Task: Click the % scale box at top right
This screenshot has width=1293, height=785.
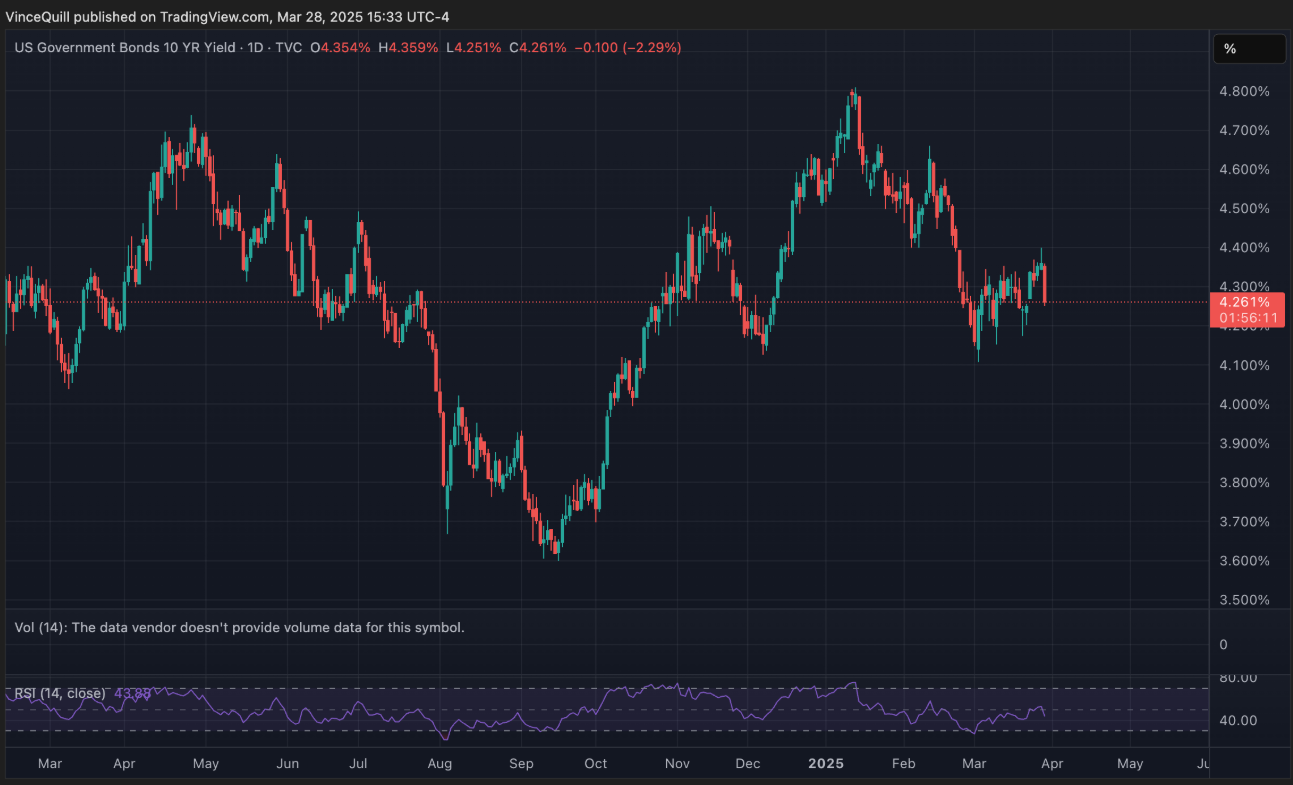Action: pyautogui.click(x=1249, y=49)
